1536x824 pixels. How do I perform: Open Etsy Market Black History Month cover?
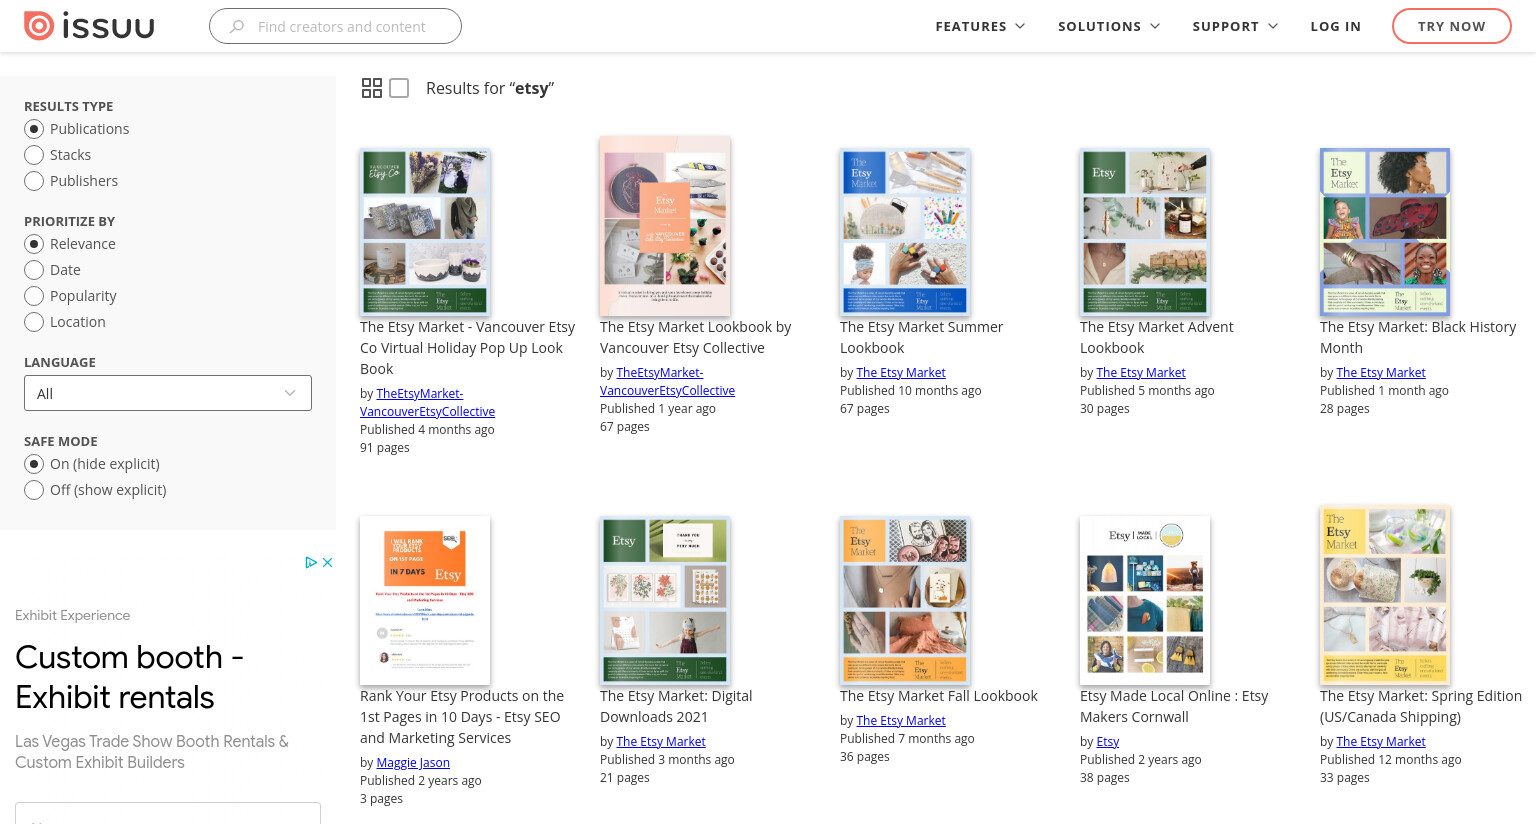(x=1385, y=232)
